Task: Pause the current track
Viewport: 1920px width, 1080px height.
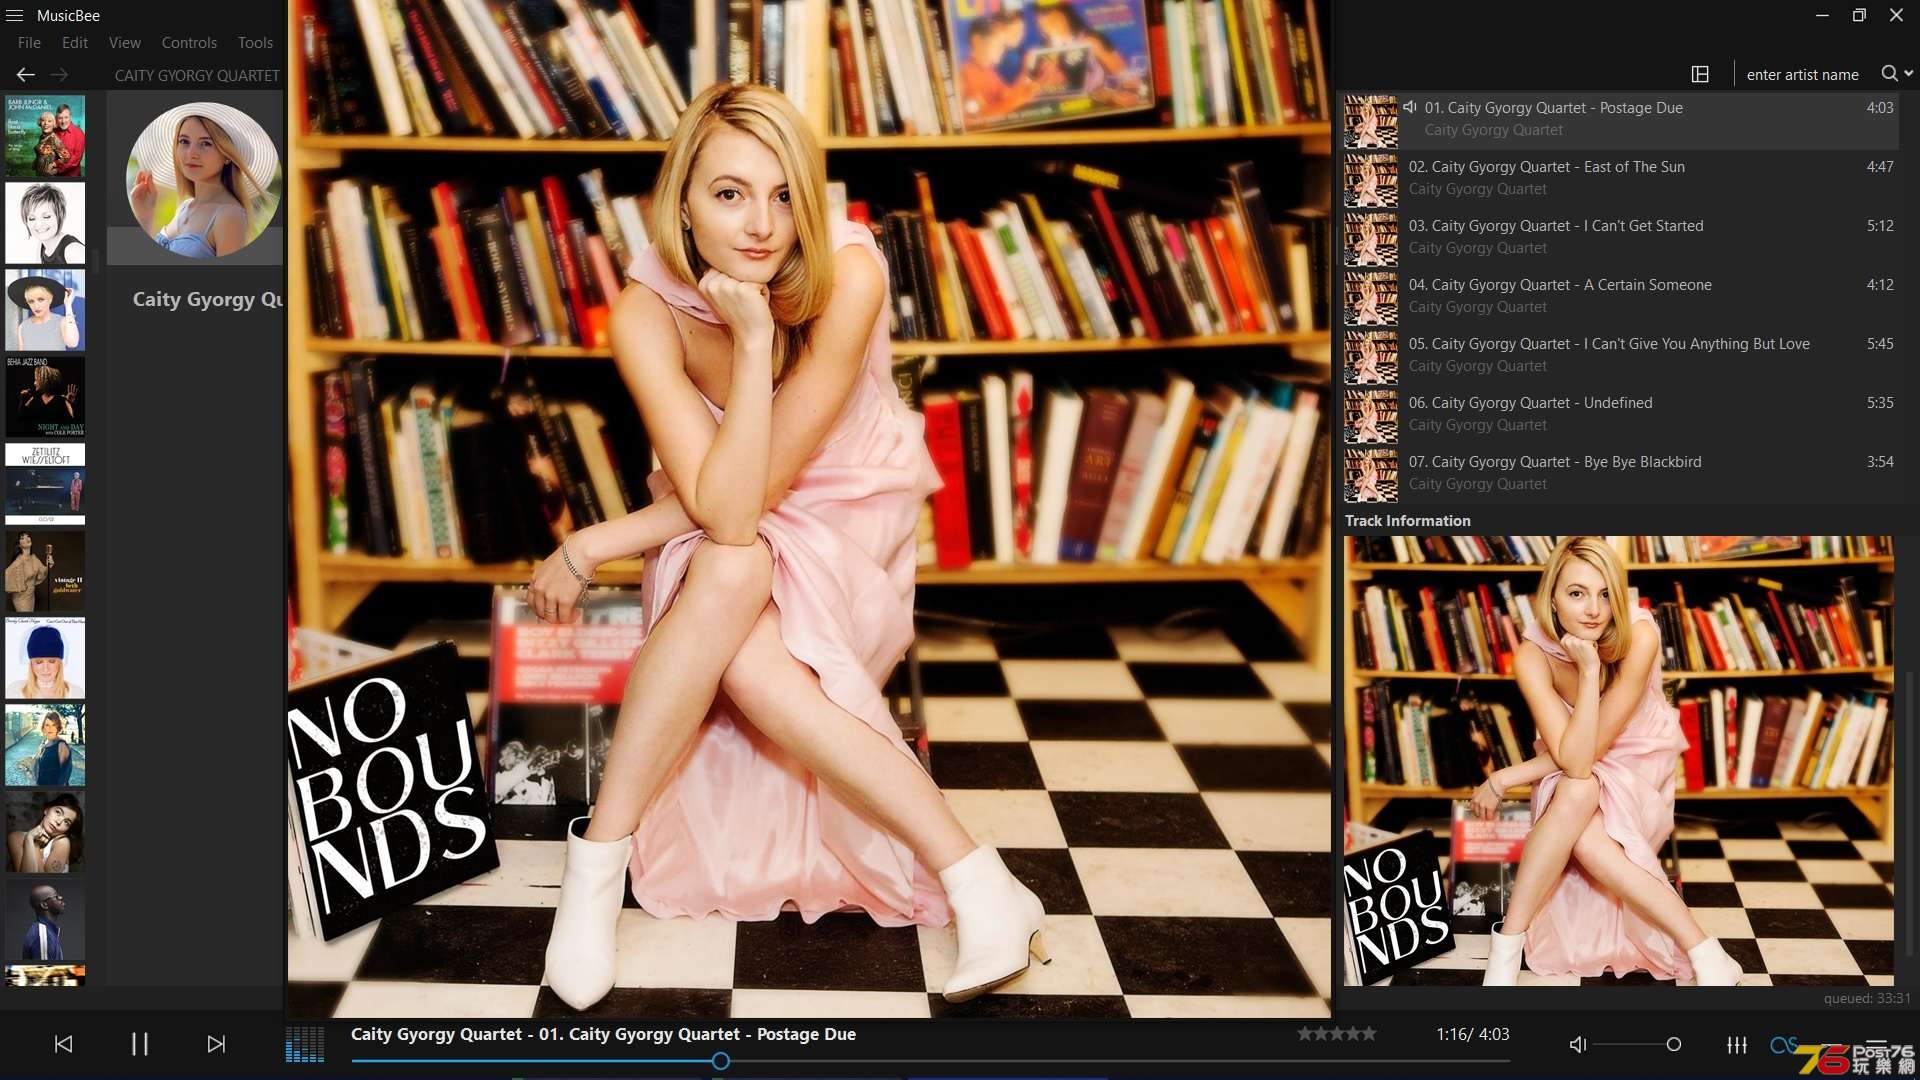Action: tap(140, 1044)
